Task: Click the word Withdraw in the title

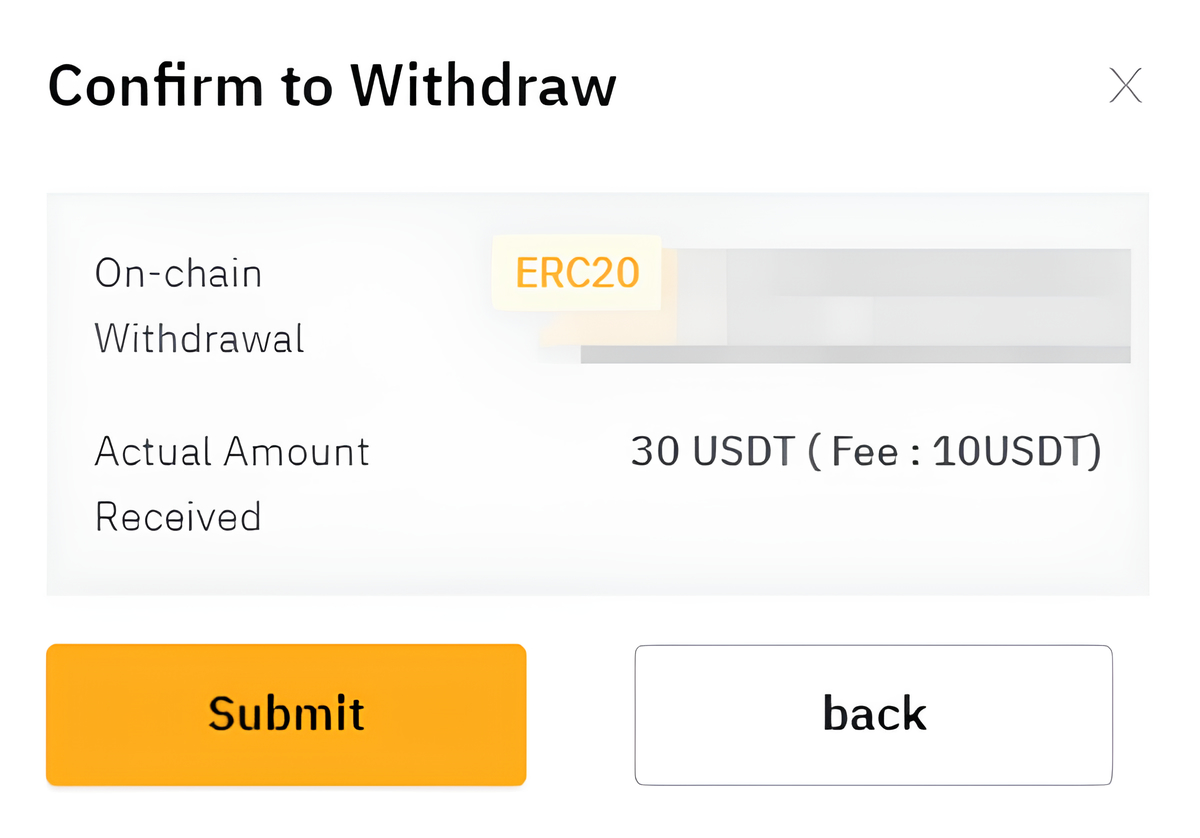Action: (x=484, y=86)
